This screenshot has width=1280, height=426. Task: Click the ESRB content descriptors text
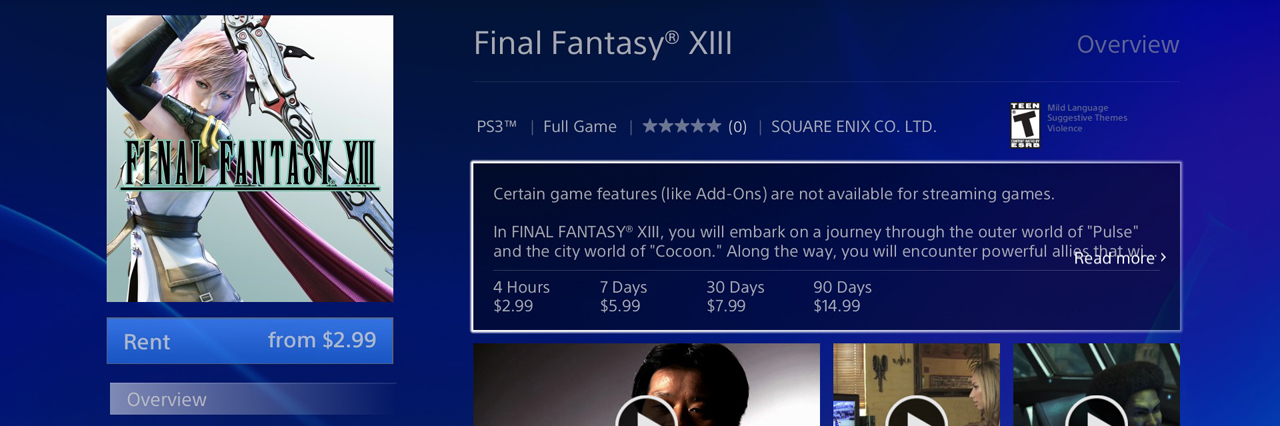click(1086, 118)
